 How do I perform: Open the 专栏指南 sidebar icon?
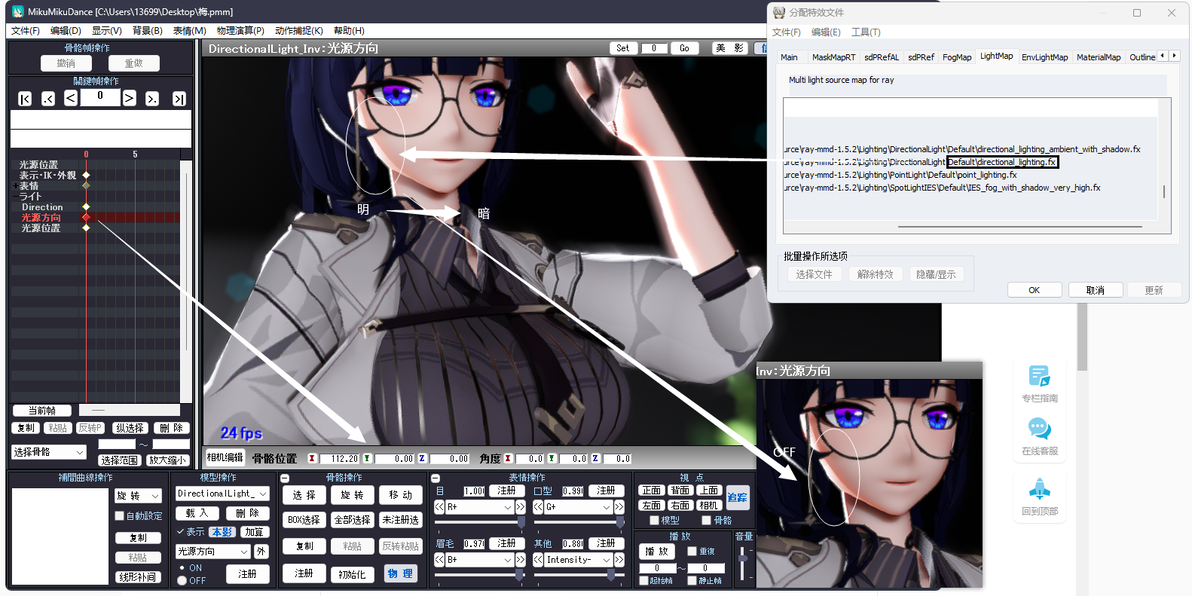point(1039,376)
